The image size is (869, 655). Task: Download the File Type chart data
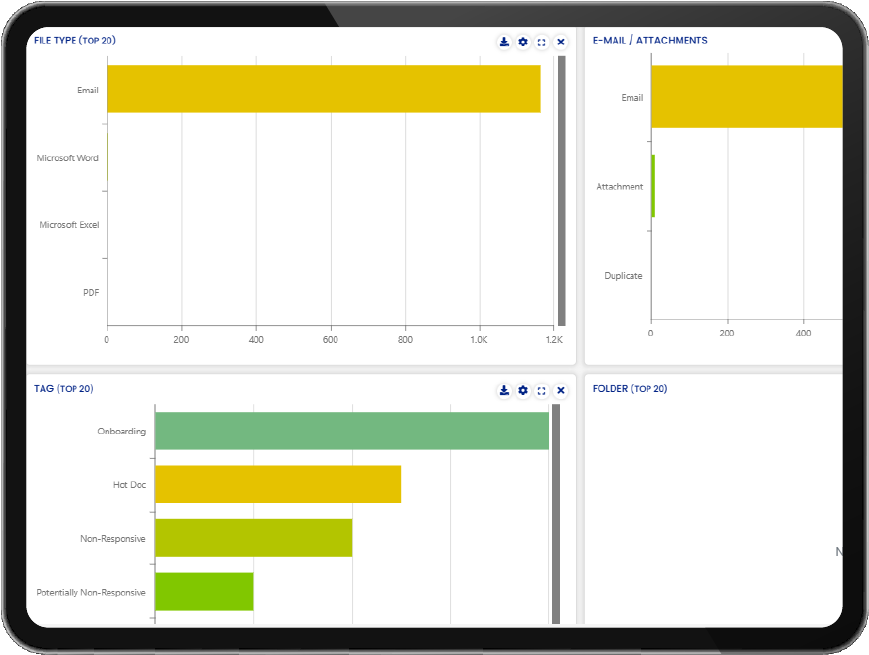(x=504, y=42)
